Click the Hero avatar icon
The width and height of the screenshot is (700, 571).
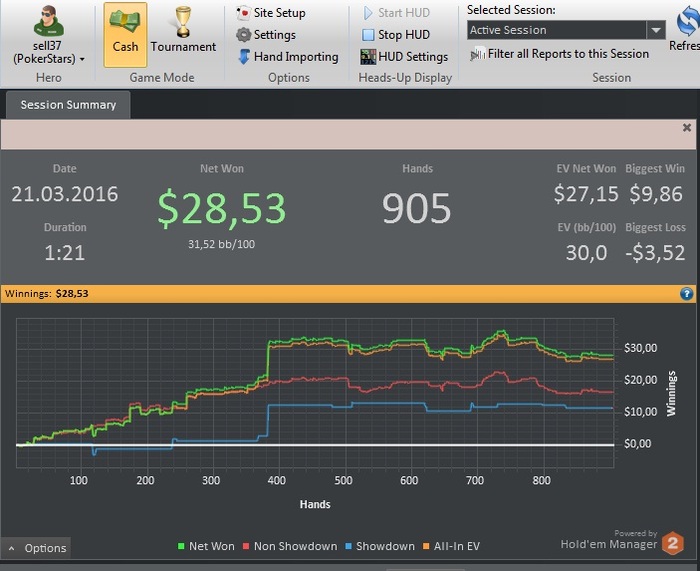(49, 21)
